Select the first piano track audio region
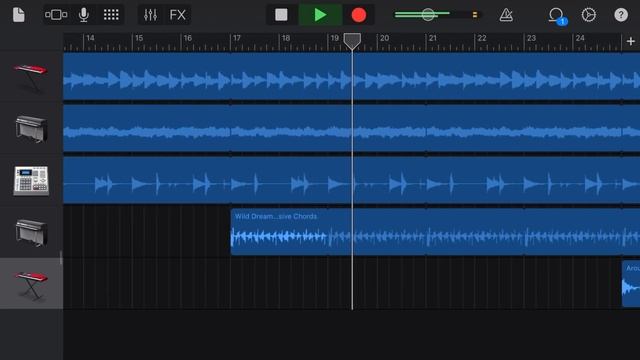 (351, 128)
